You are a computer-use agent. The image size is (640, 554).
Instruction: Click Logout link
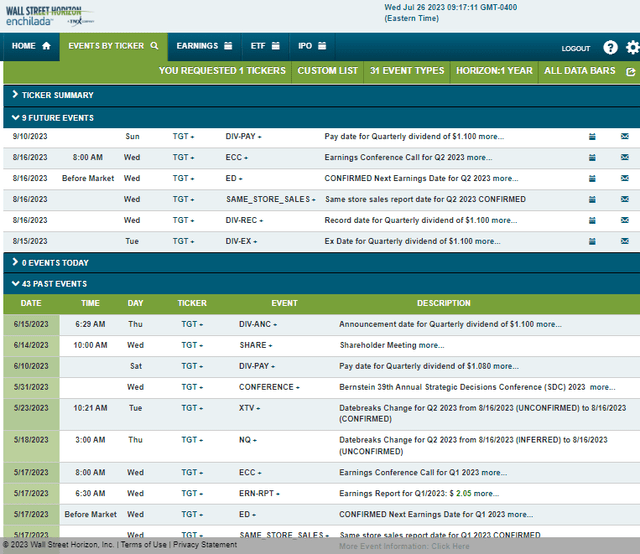coord(576,49)
